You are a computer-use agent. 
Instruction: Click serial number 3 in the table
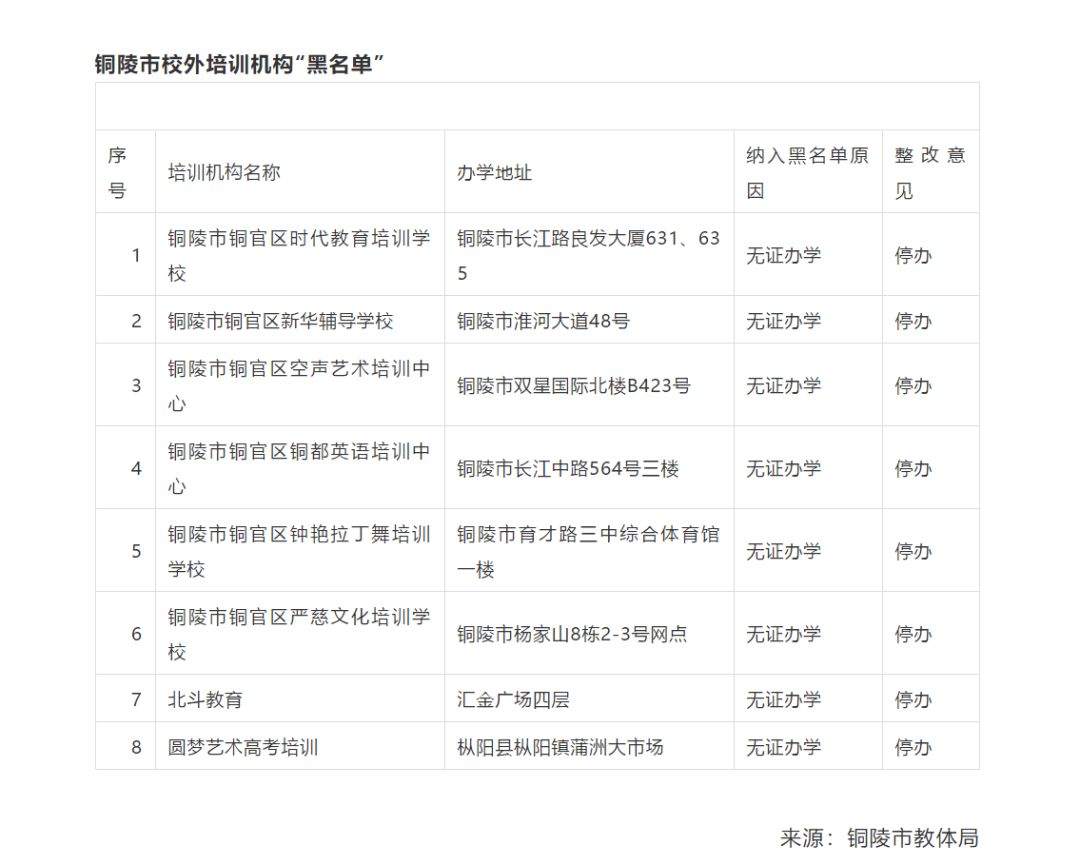pos(136,386)
